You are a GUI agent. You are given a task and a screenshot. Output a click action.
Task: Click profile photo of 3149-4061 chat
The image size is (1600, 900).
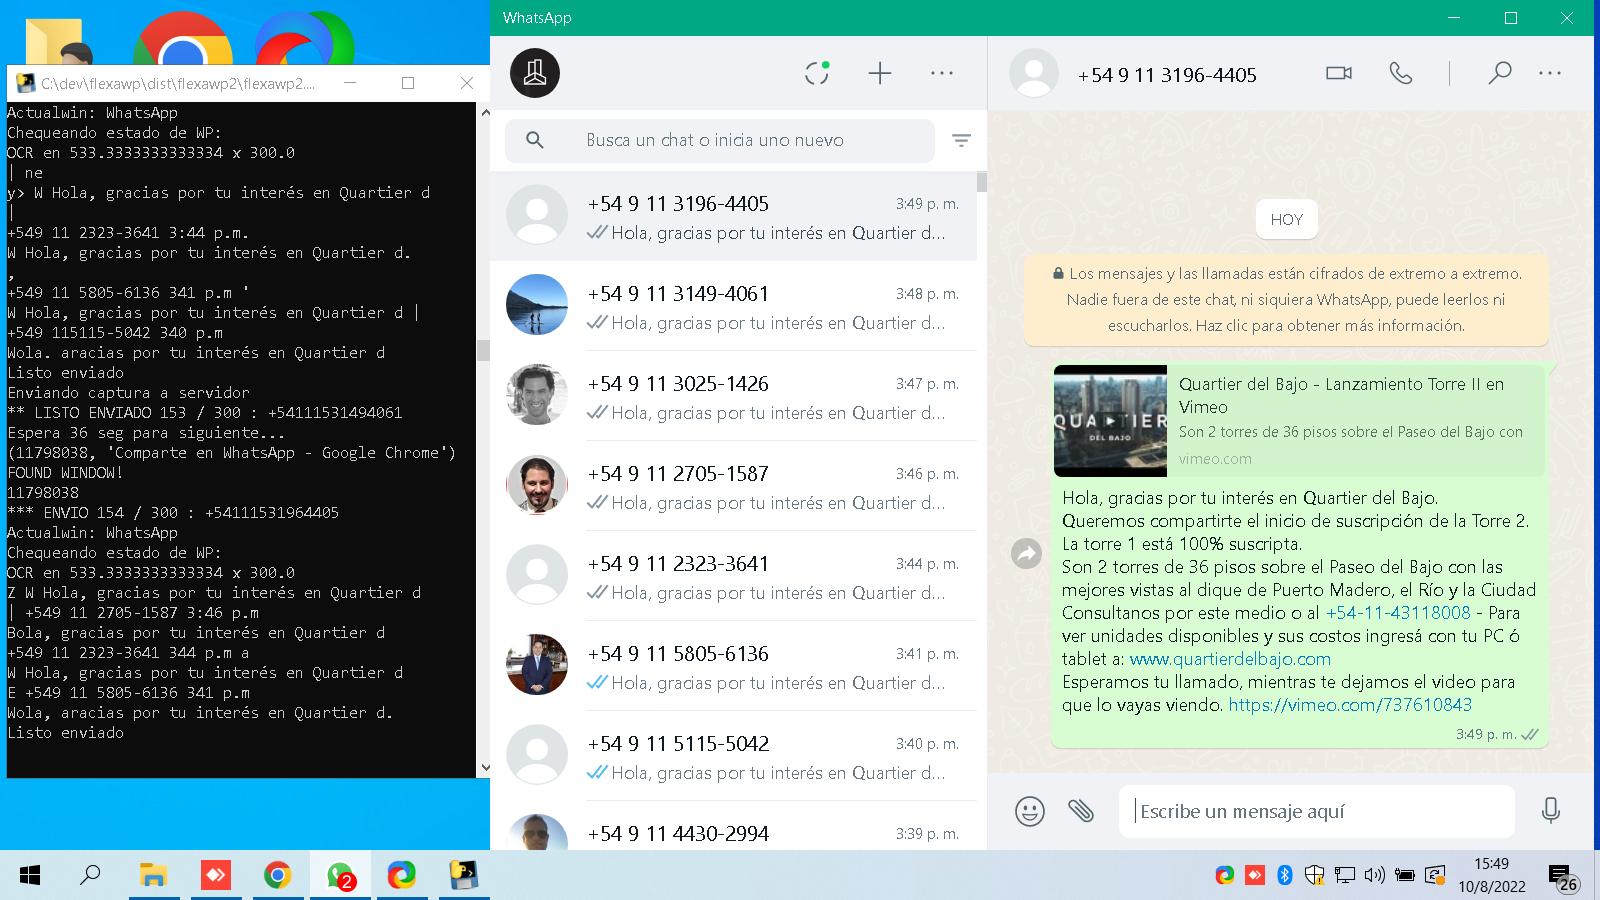click(537, 305)
